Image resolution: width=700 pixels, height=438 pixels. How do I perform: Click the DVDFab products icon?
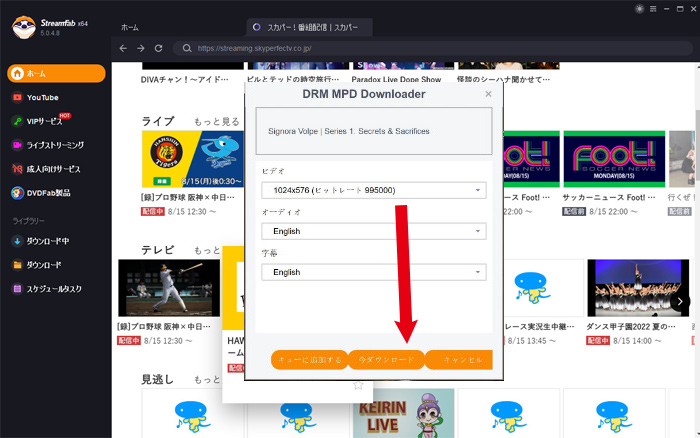[x=17, y=193]
